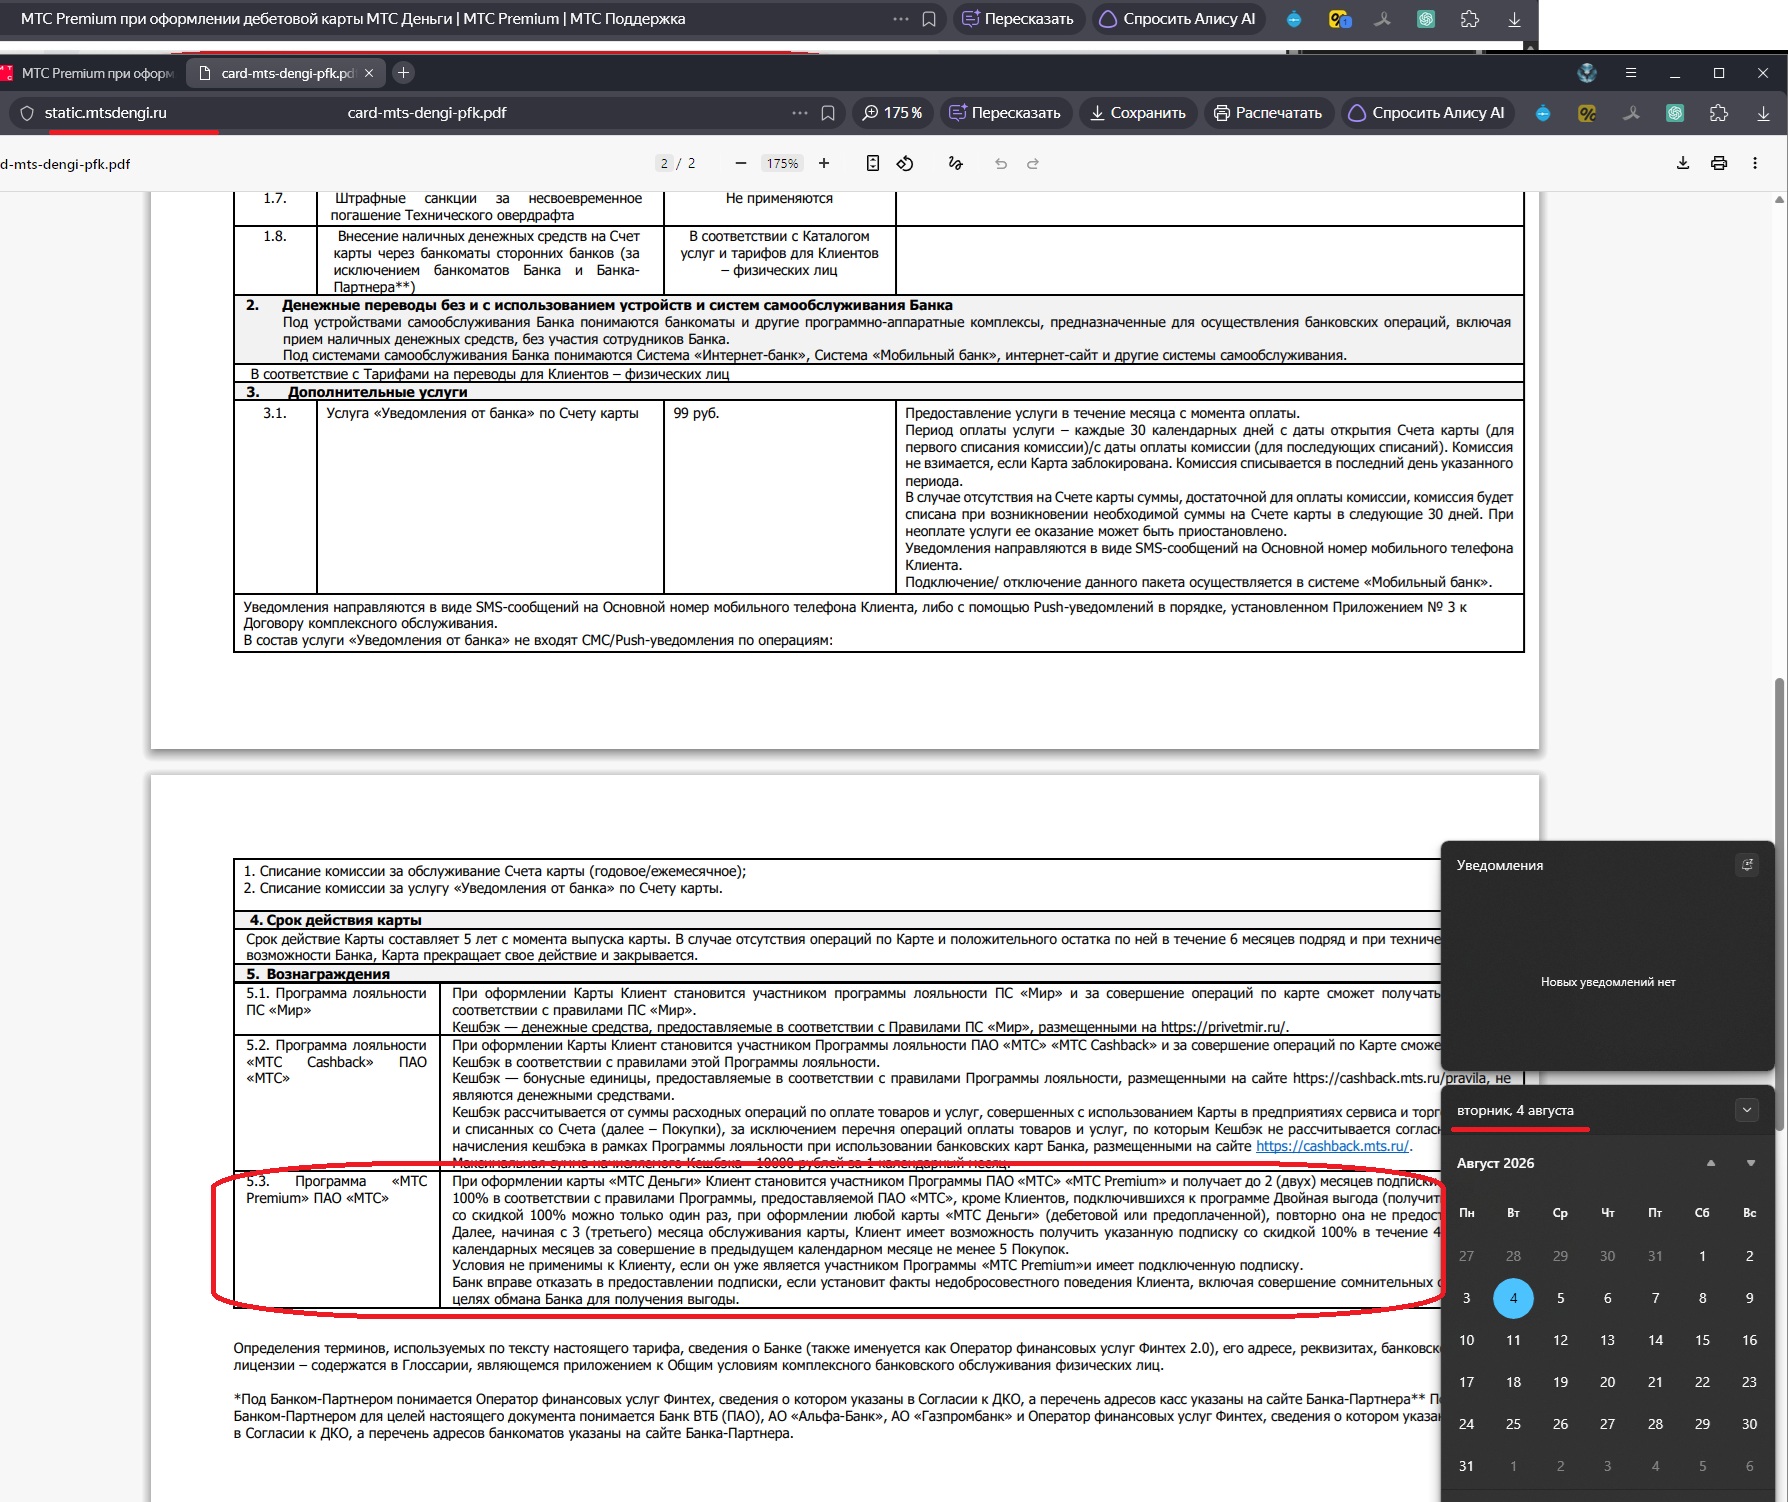
Task: Go to next month in the calendar
Action: pos(1751,1163)
